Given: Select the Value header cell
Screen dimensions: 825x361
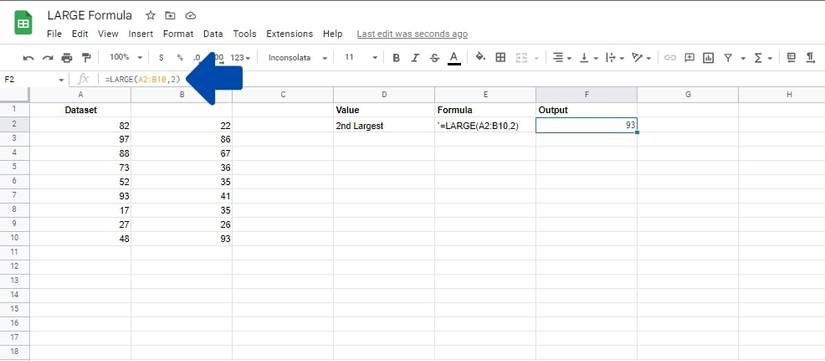Looking at the screenshot, I should coord(384,111).
